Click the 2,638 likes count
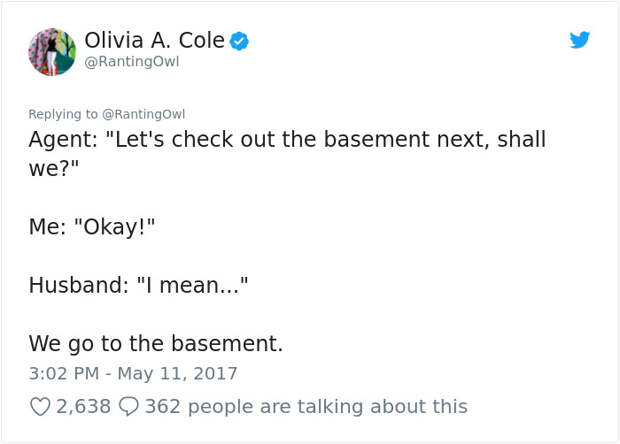The height and width of the screenshot is (444, 620). point(83,406)
